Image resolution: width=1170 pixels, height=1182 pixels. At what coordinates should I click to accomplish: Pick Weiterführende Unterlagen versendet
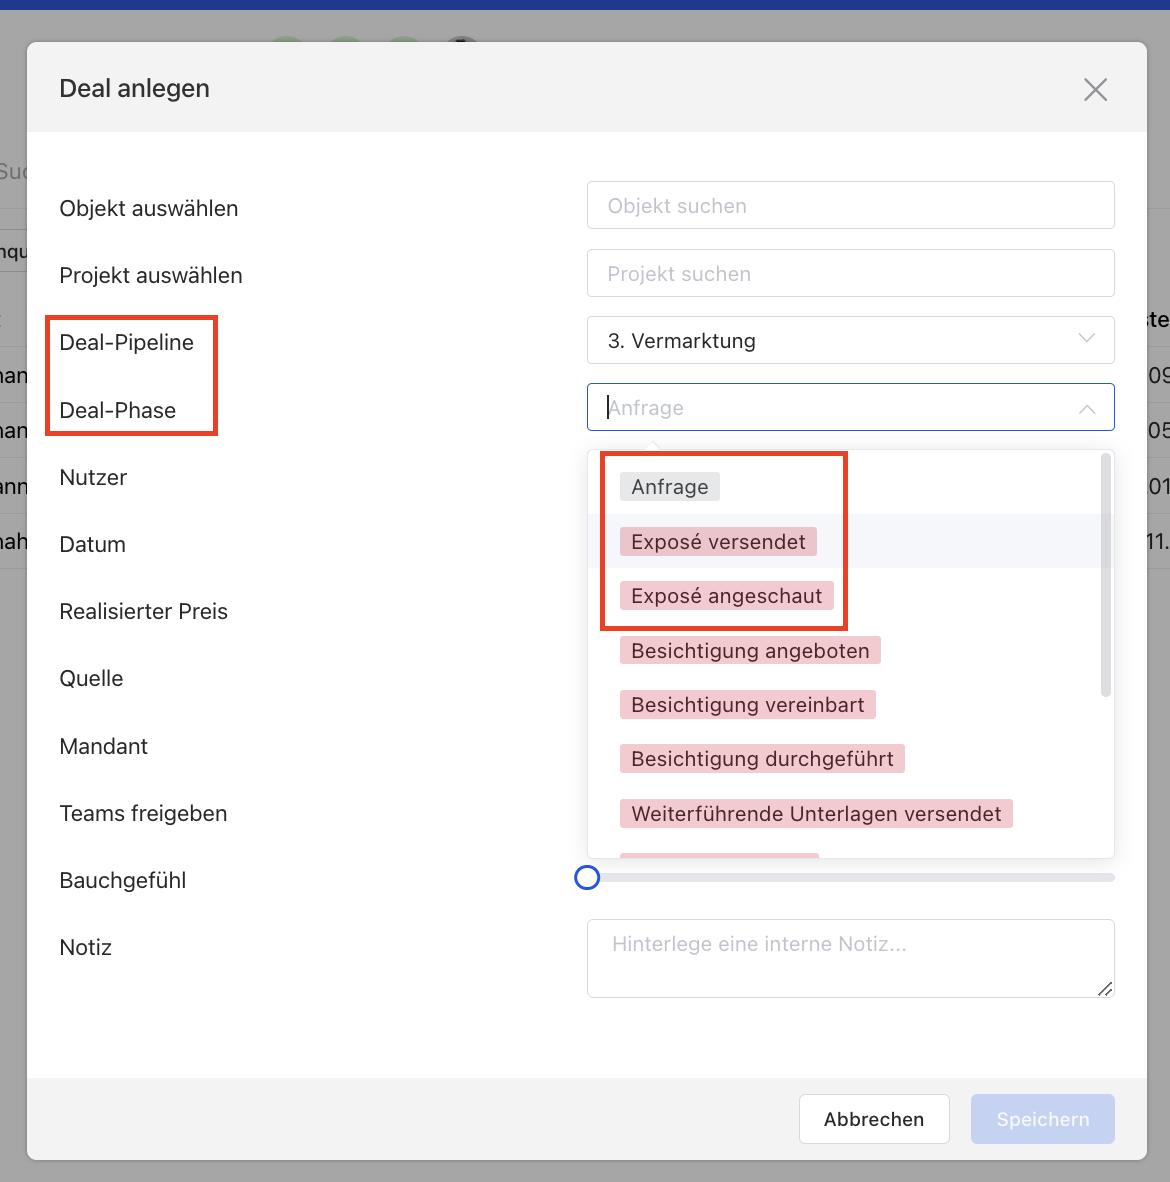816,814
